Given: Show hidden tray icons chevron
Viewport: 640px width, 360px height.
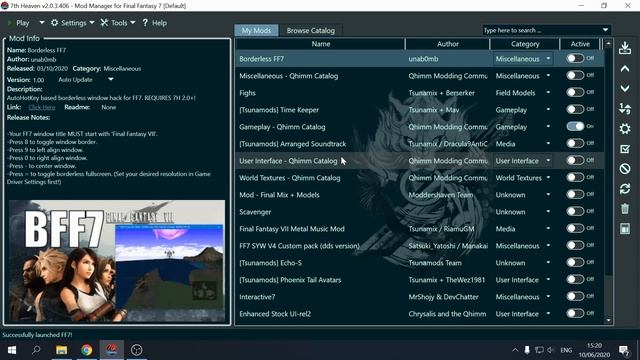Looking at the screenshot, I should [x=515, y=350].
